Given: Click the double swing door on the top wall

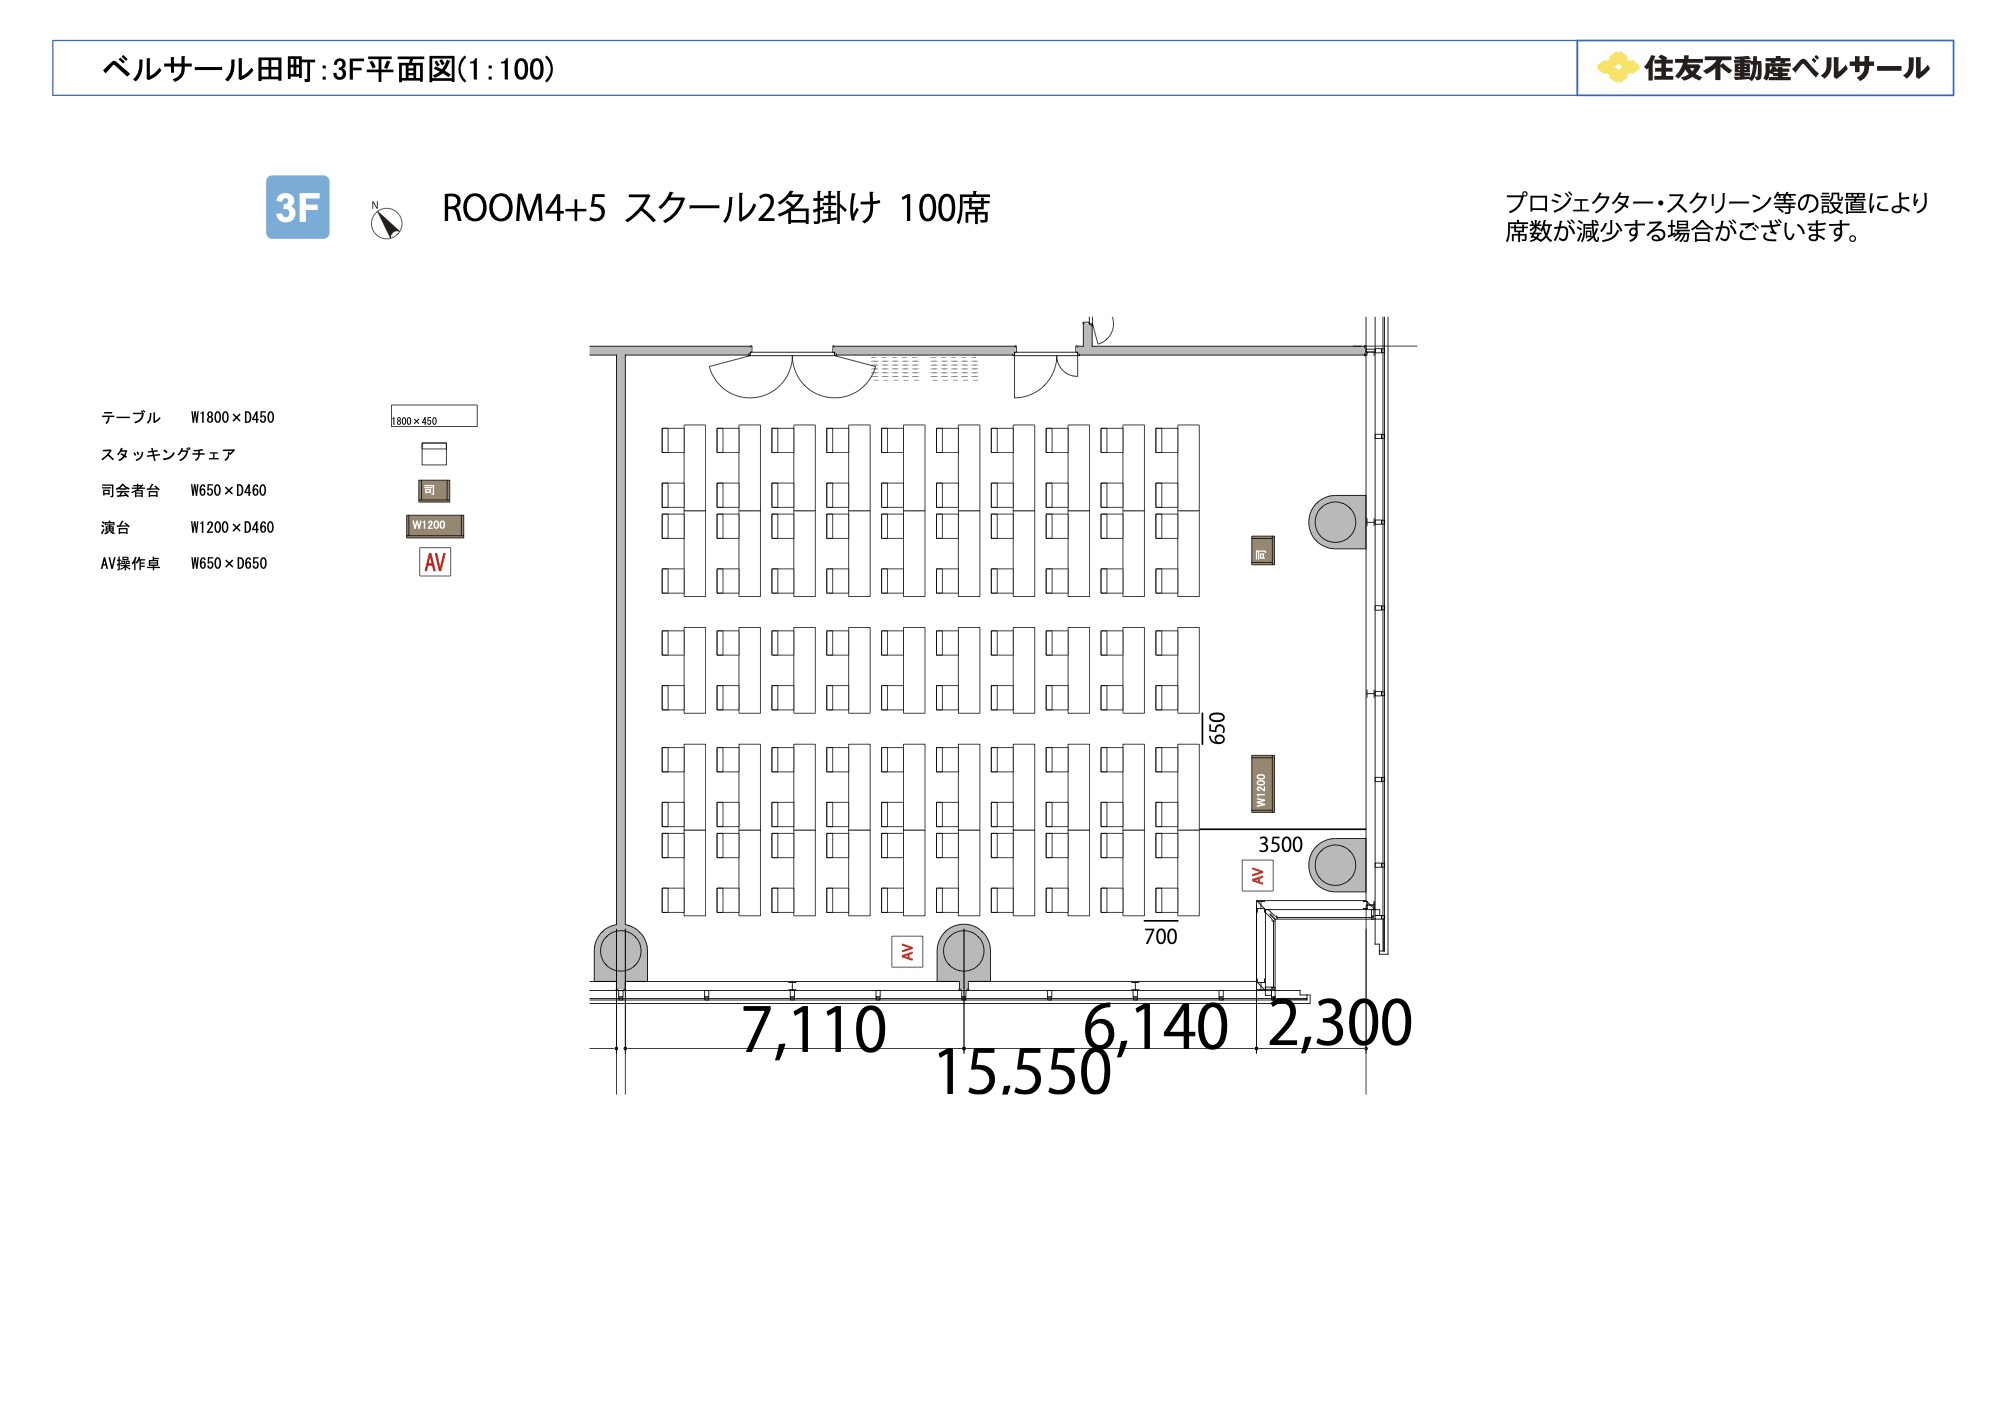Looking at the screenshot, I should [792, 375].
